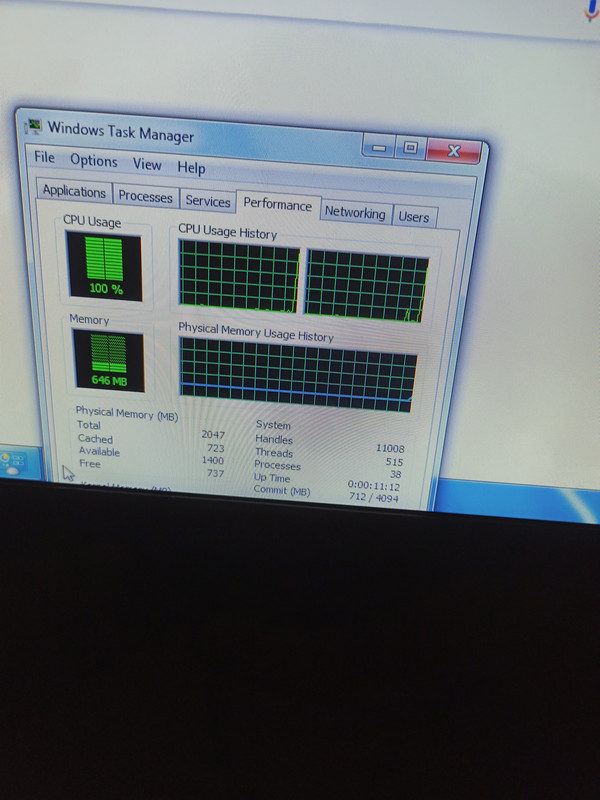Open the Help menu
600x800 pixels.
tap(191, 167)
